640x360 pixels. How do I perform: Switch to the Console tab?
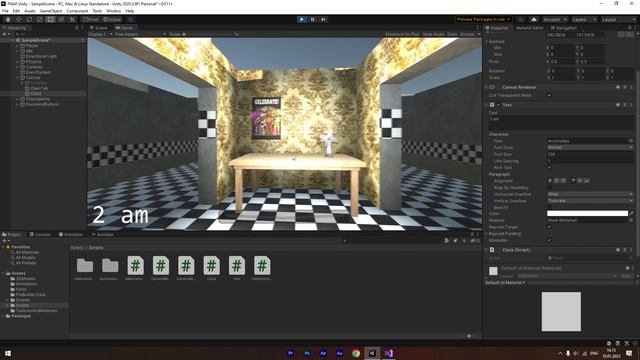pos(40,234)
